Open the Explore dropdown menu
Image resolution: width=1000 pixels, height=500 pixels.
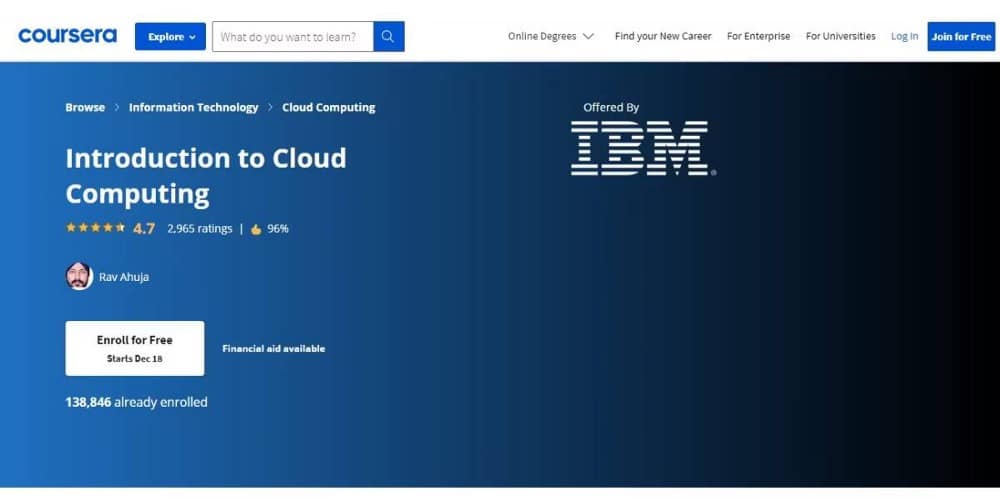click(170, 36)
